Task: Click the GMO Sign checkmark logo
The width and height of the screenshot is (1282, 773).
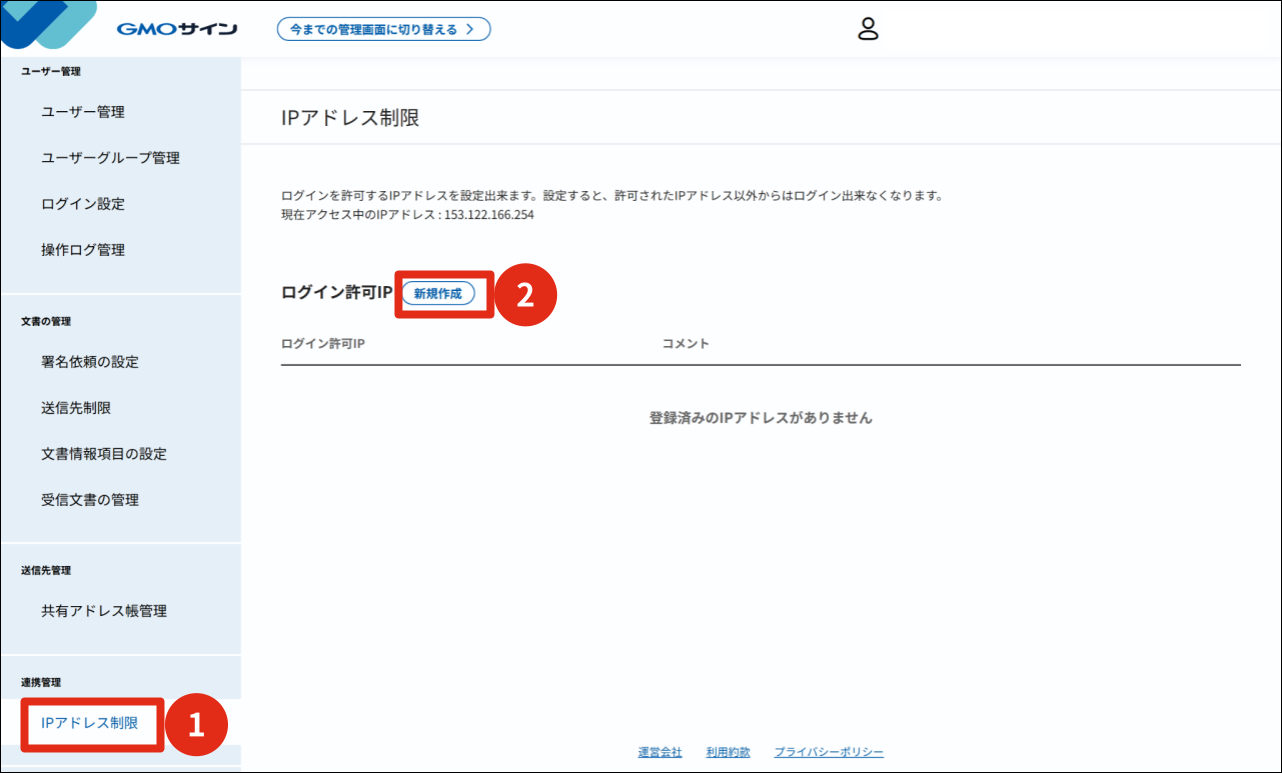Action: pyautogui.click(x=45, y=26)
